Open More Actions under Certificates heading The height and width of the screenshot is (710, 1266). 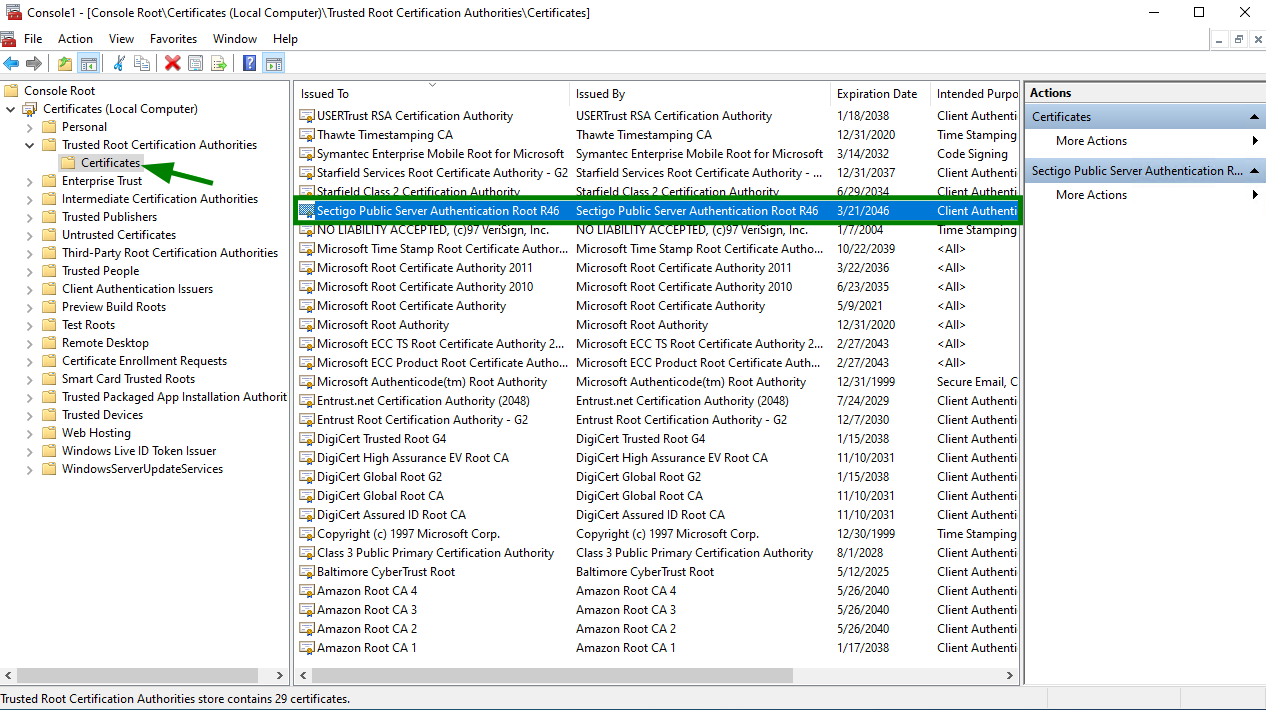click(x=1145, y=141)
